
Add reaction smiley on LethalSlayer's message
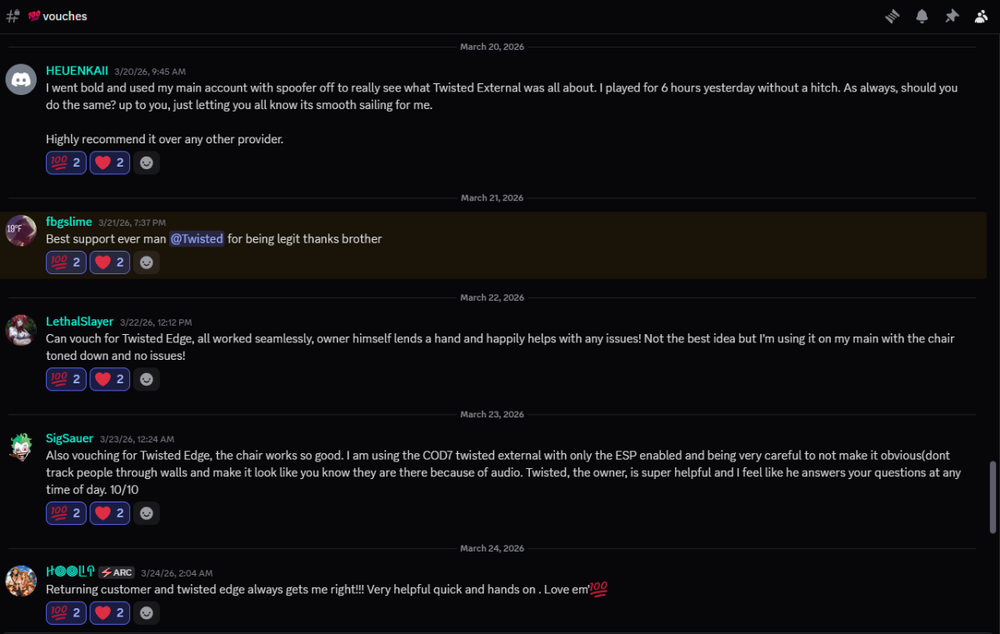(147, 379)
